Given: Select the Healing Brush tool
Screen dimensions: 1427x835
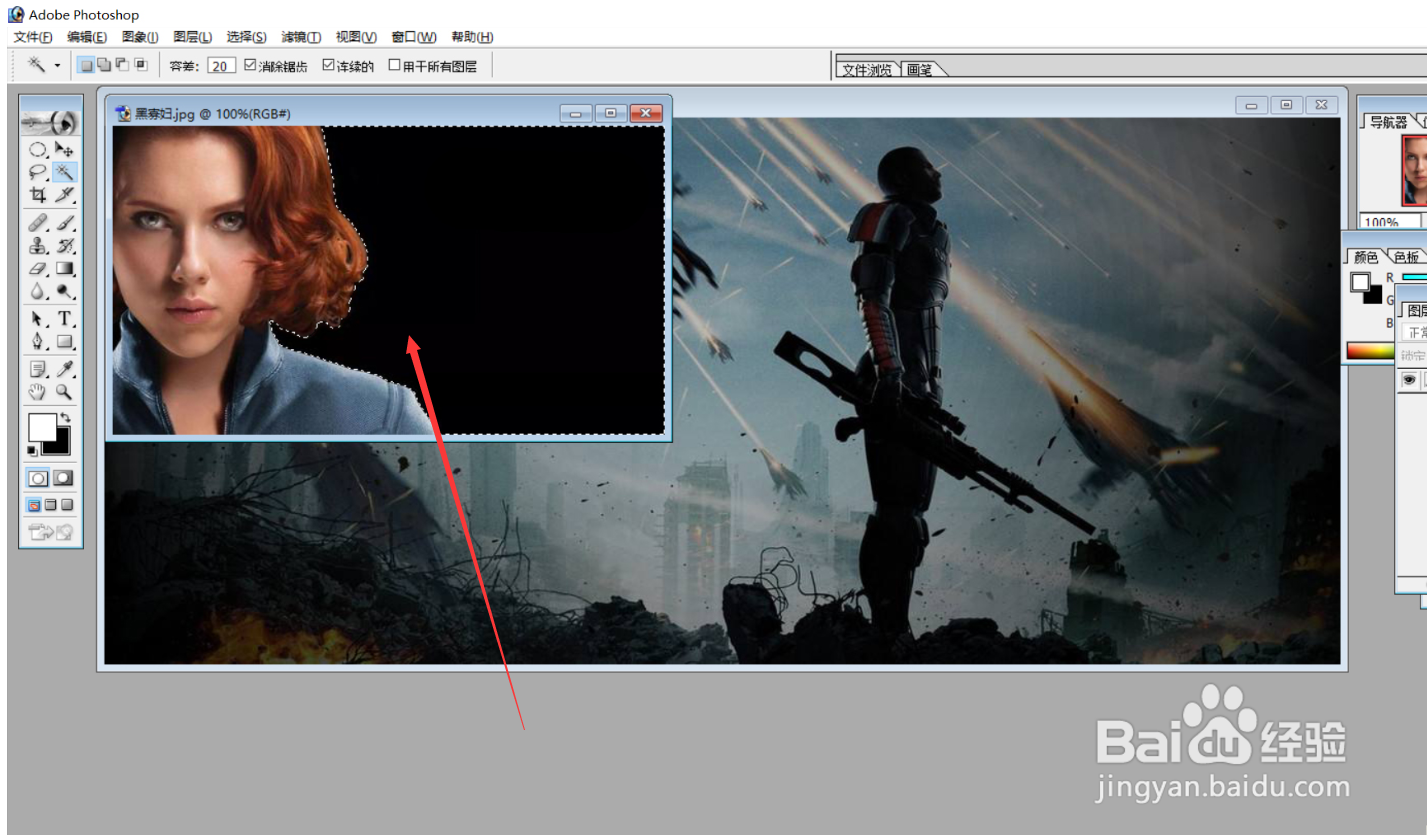Looking at the screenshot, I should [38, 222].
